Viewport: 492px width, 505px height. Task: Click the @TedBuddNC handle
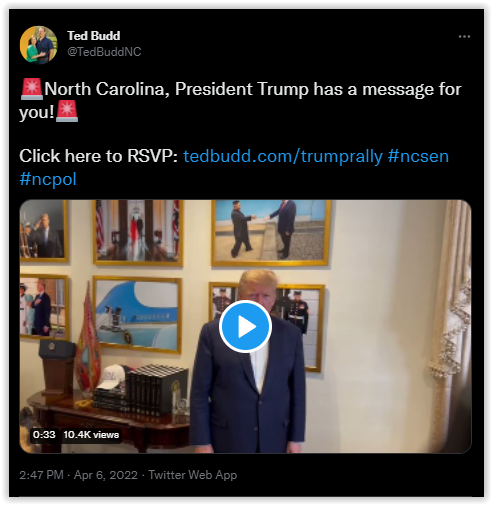coord(104,52)
